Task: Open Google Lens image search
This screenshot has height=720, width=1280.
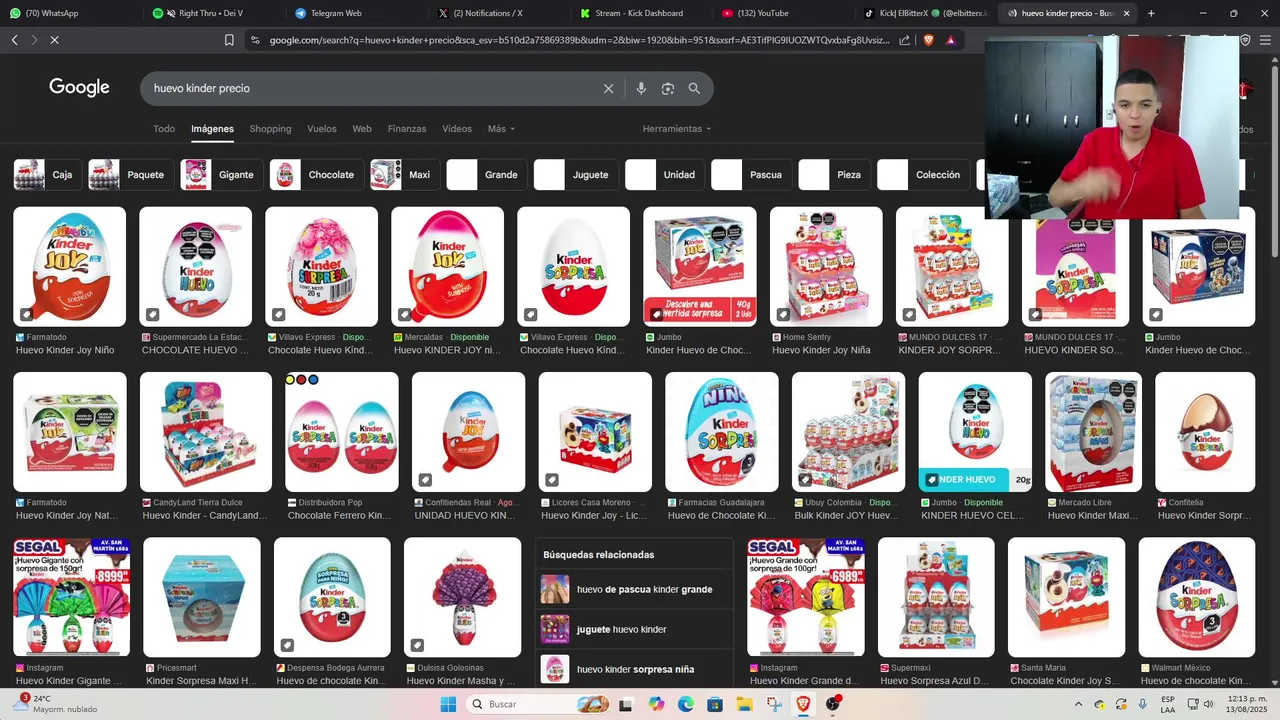Action: (668, 88)
